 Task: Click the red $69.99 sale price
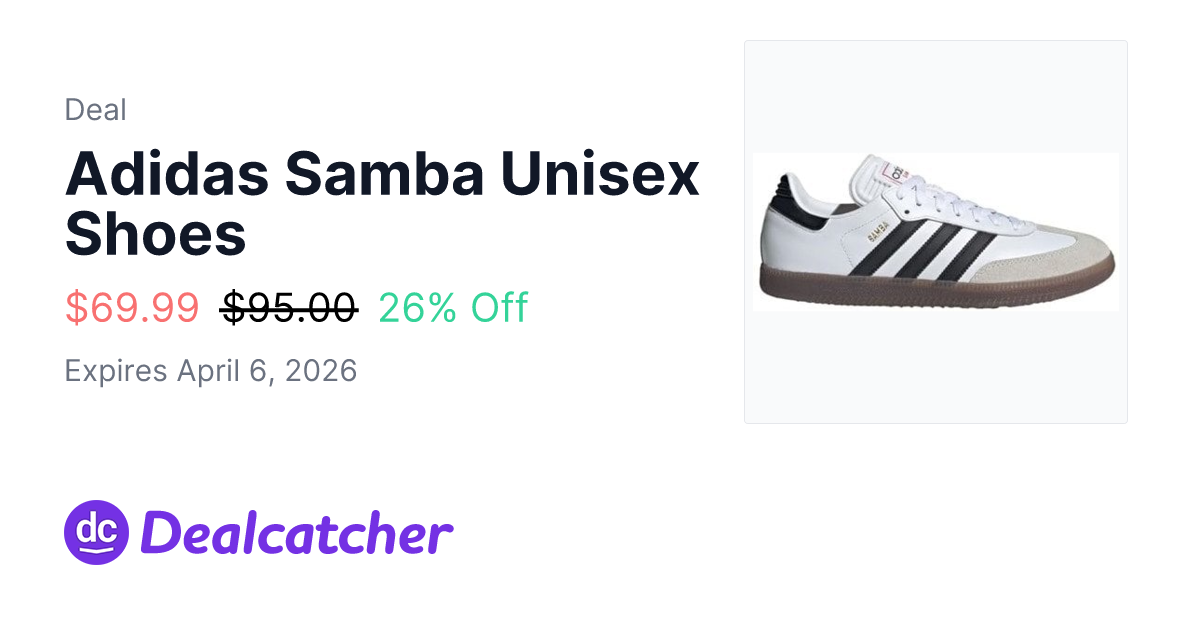click(132, 308)
